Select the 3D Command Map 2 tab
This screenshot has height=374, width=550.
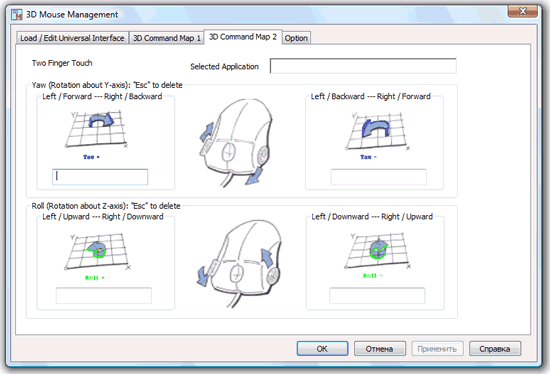(x=243, y=37)
